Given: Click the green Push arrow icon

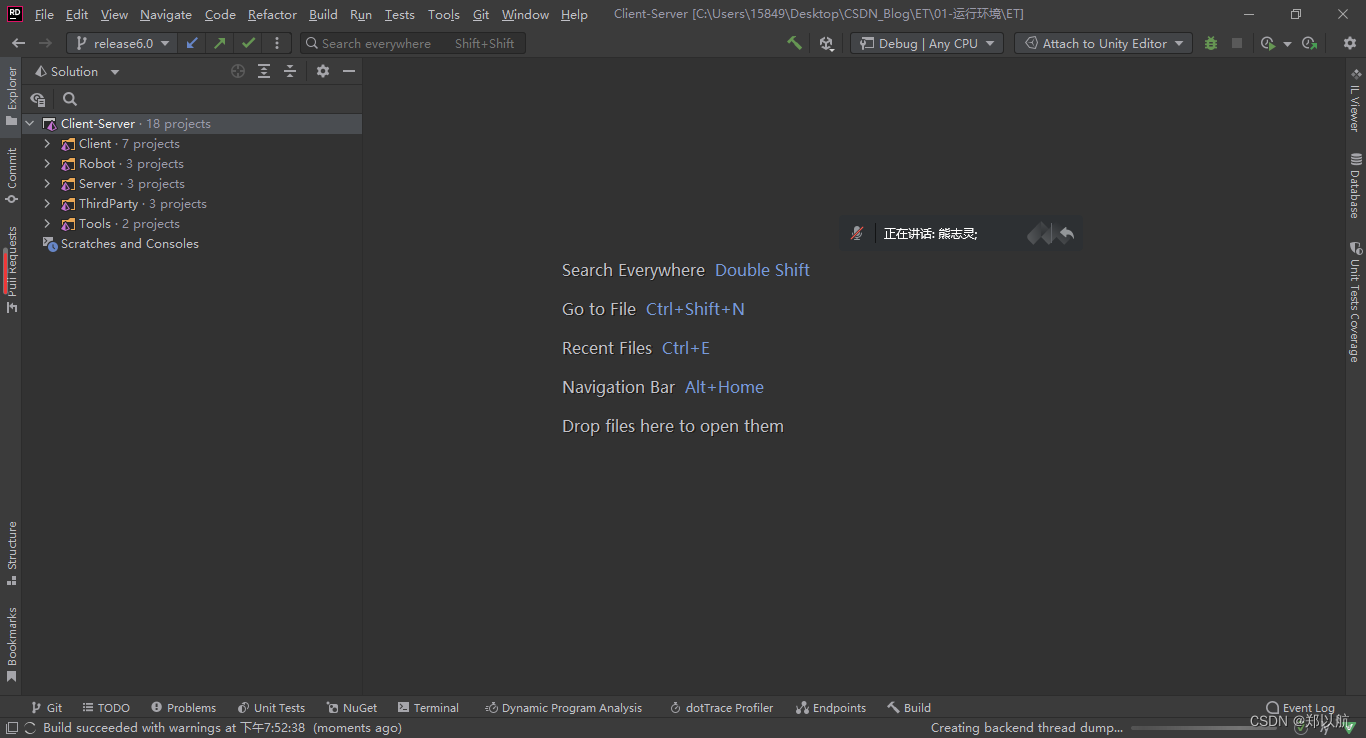Looking at the screenshot, I should (220, 43).
